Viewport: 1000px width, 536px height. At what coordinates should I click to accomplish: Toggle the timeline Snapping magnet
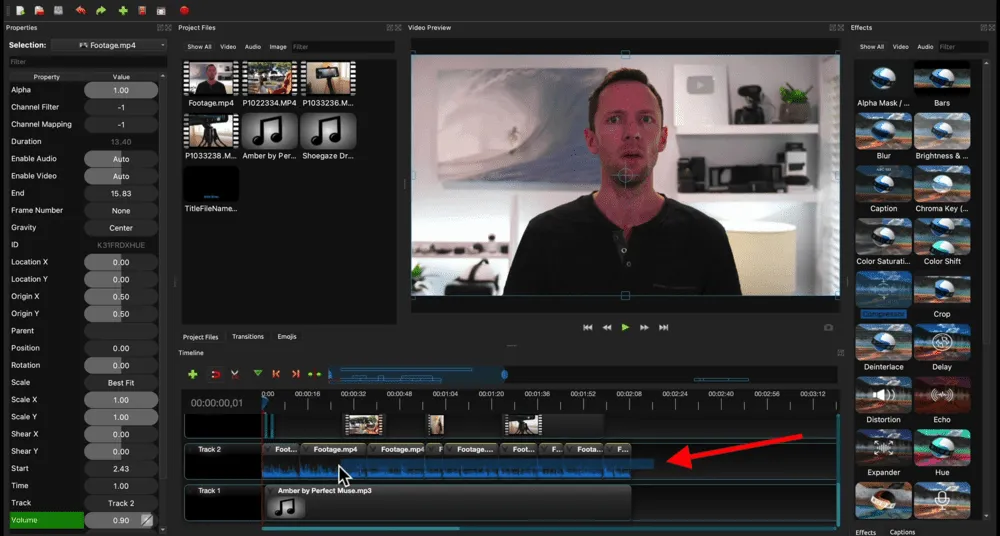(x=215, y=374)
